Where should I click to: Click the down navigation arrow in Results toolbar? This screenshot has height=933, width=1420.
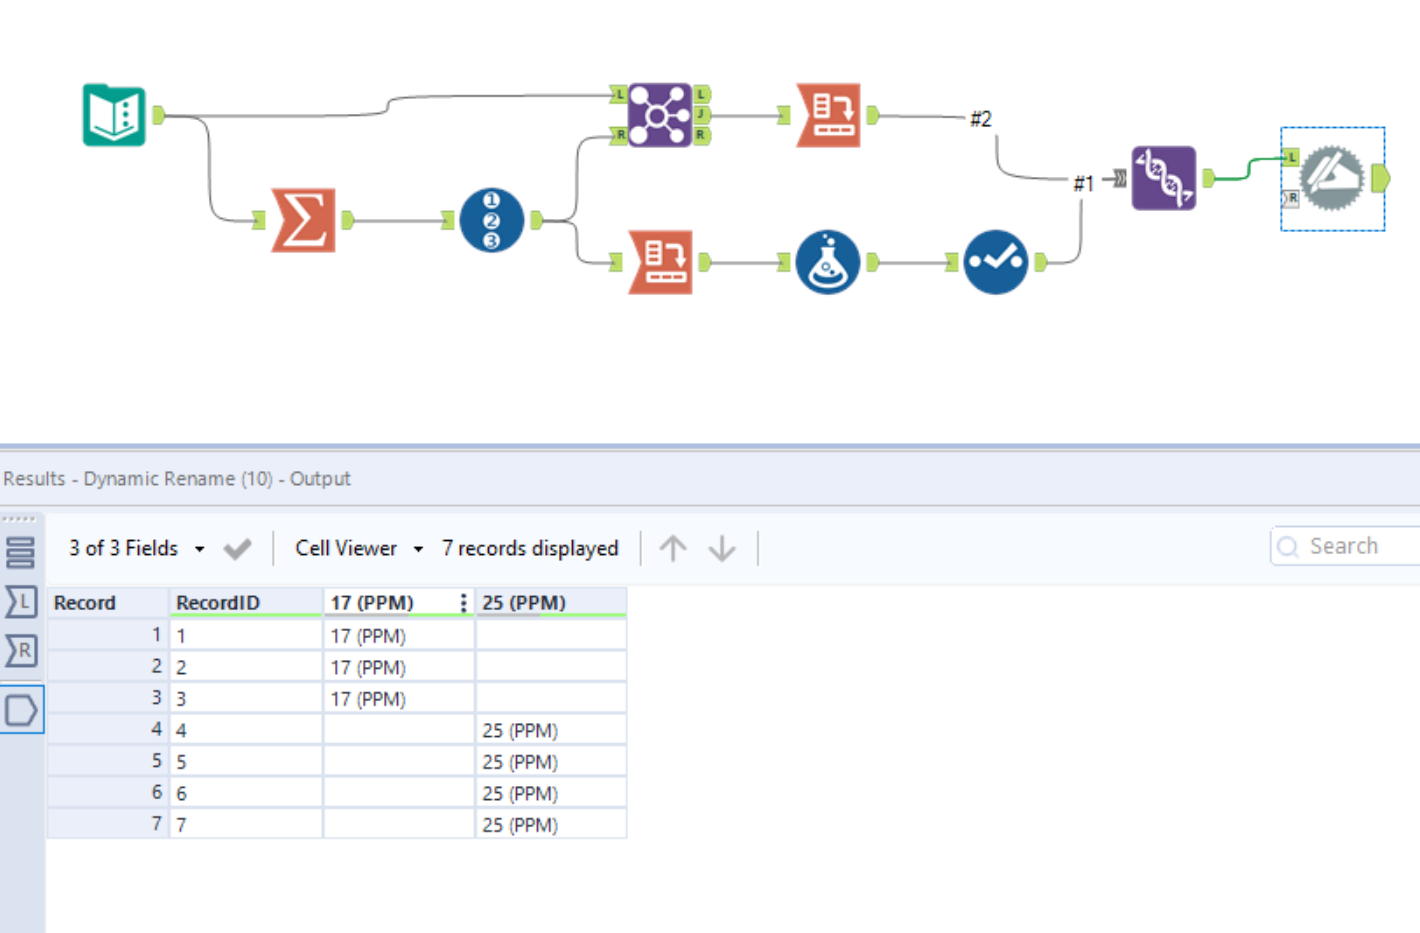[722, 548]
